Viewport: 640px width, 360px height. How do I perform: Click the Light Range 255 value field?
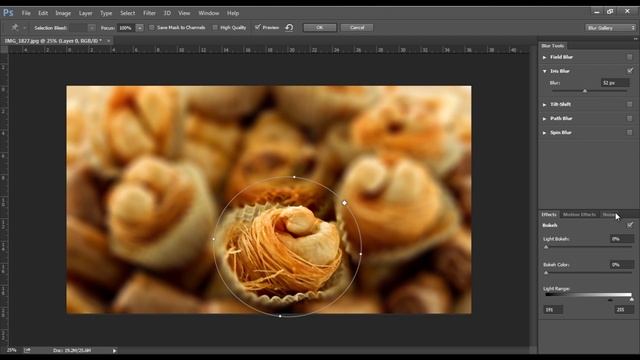624,310
